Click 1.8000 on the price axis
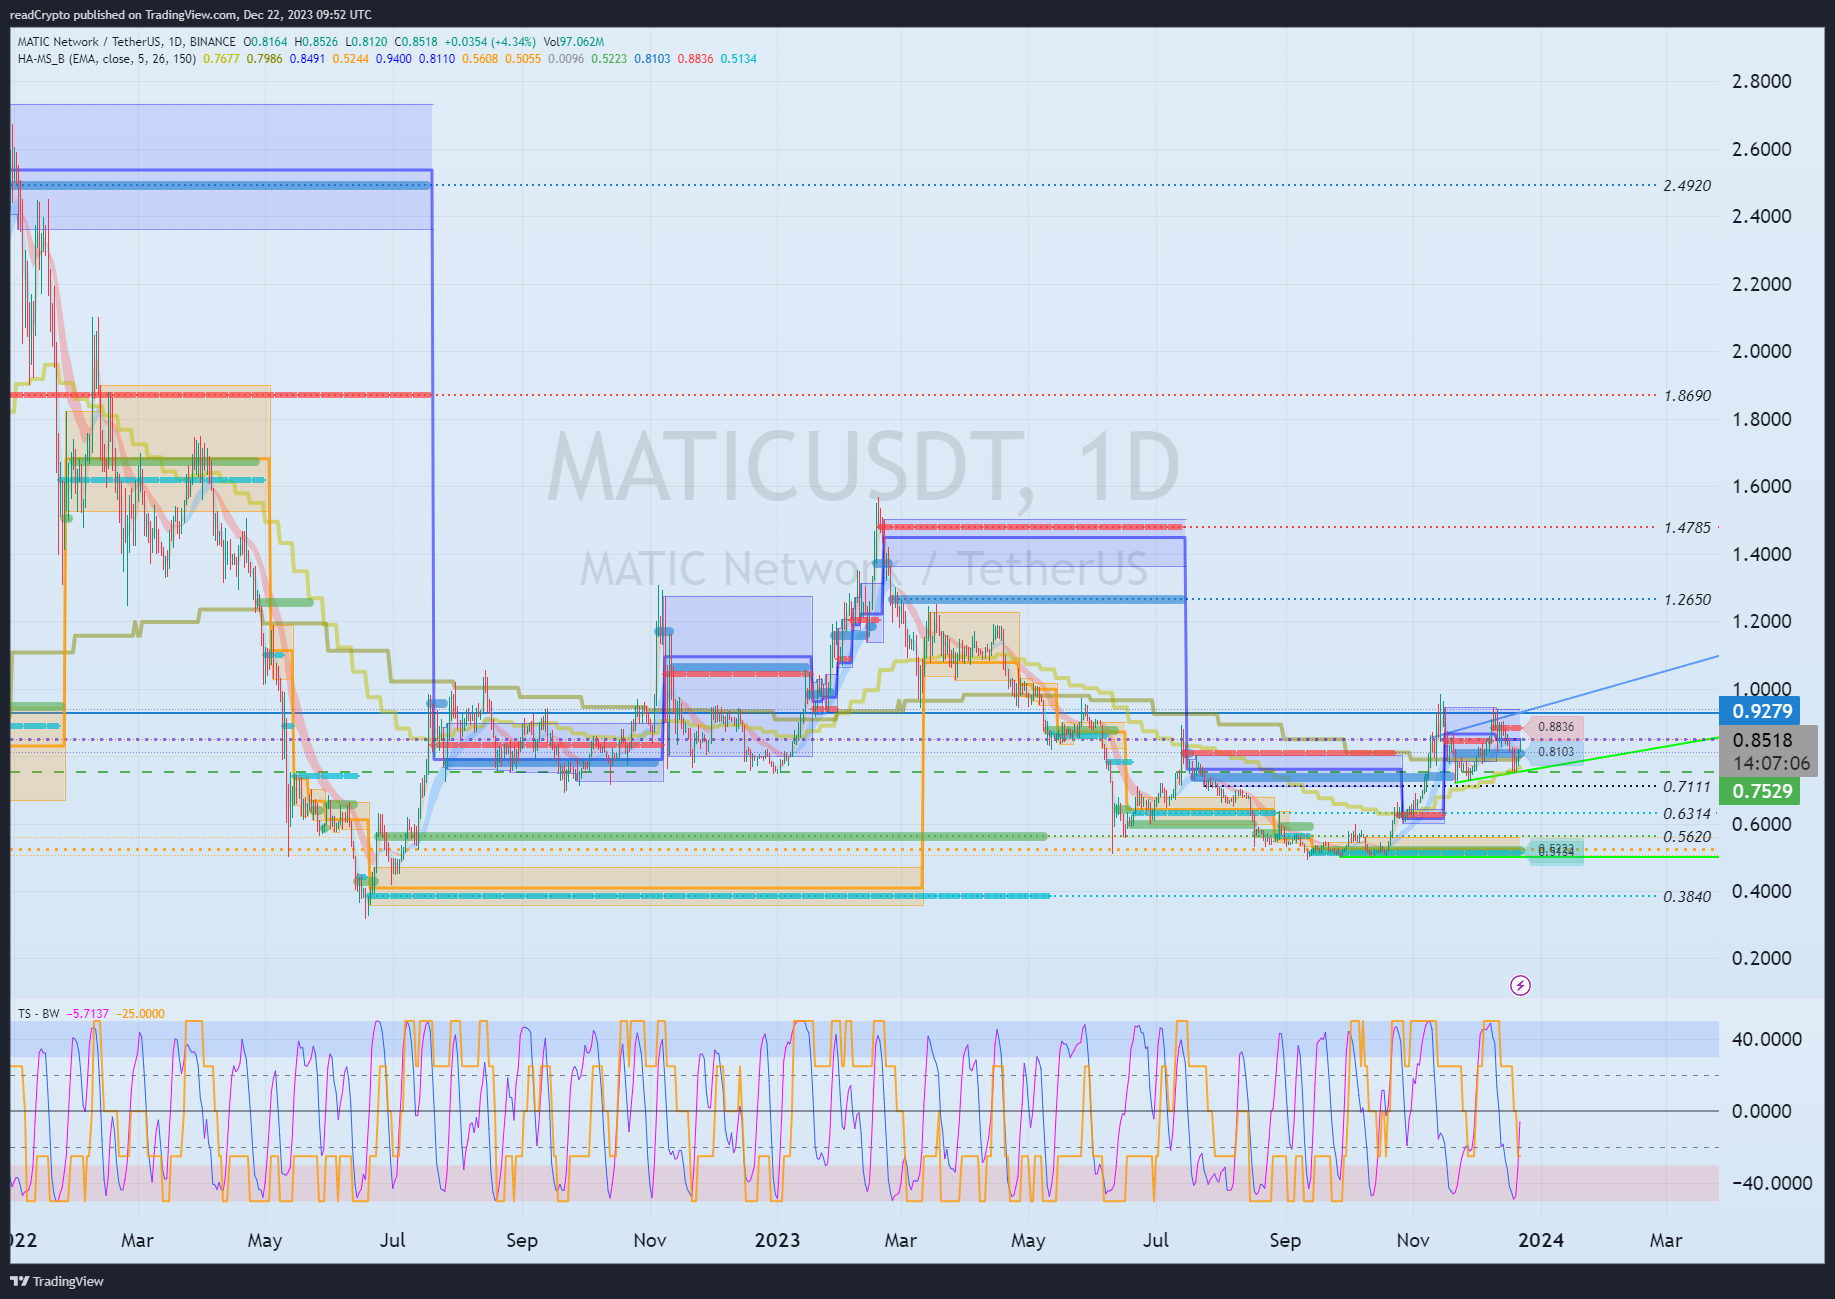The width and height of the screenshot is (1835, 1299). point(1761,419)
